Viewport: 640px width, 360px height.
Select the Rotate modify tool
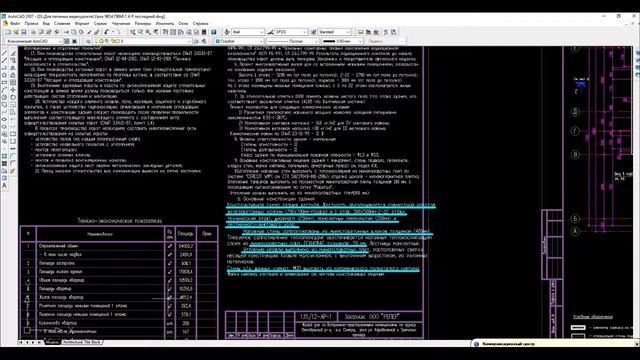pos(13,97)
